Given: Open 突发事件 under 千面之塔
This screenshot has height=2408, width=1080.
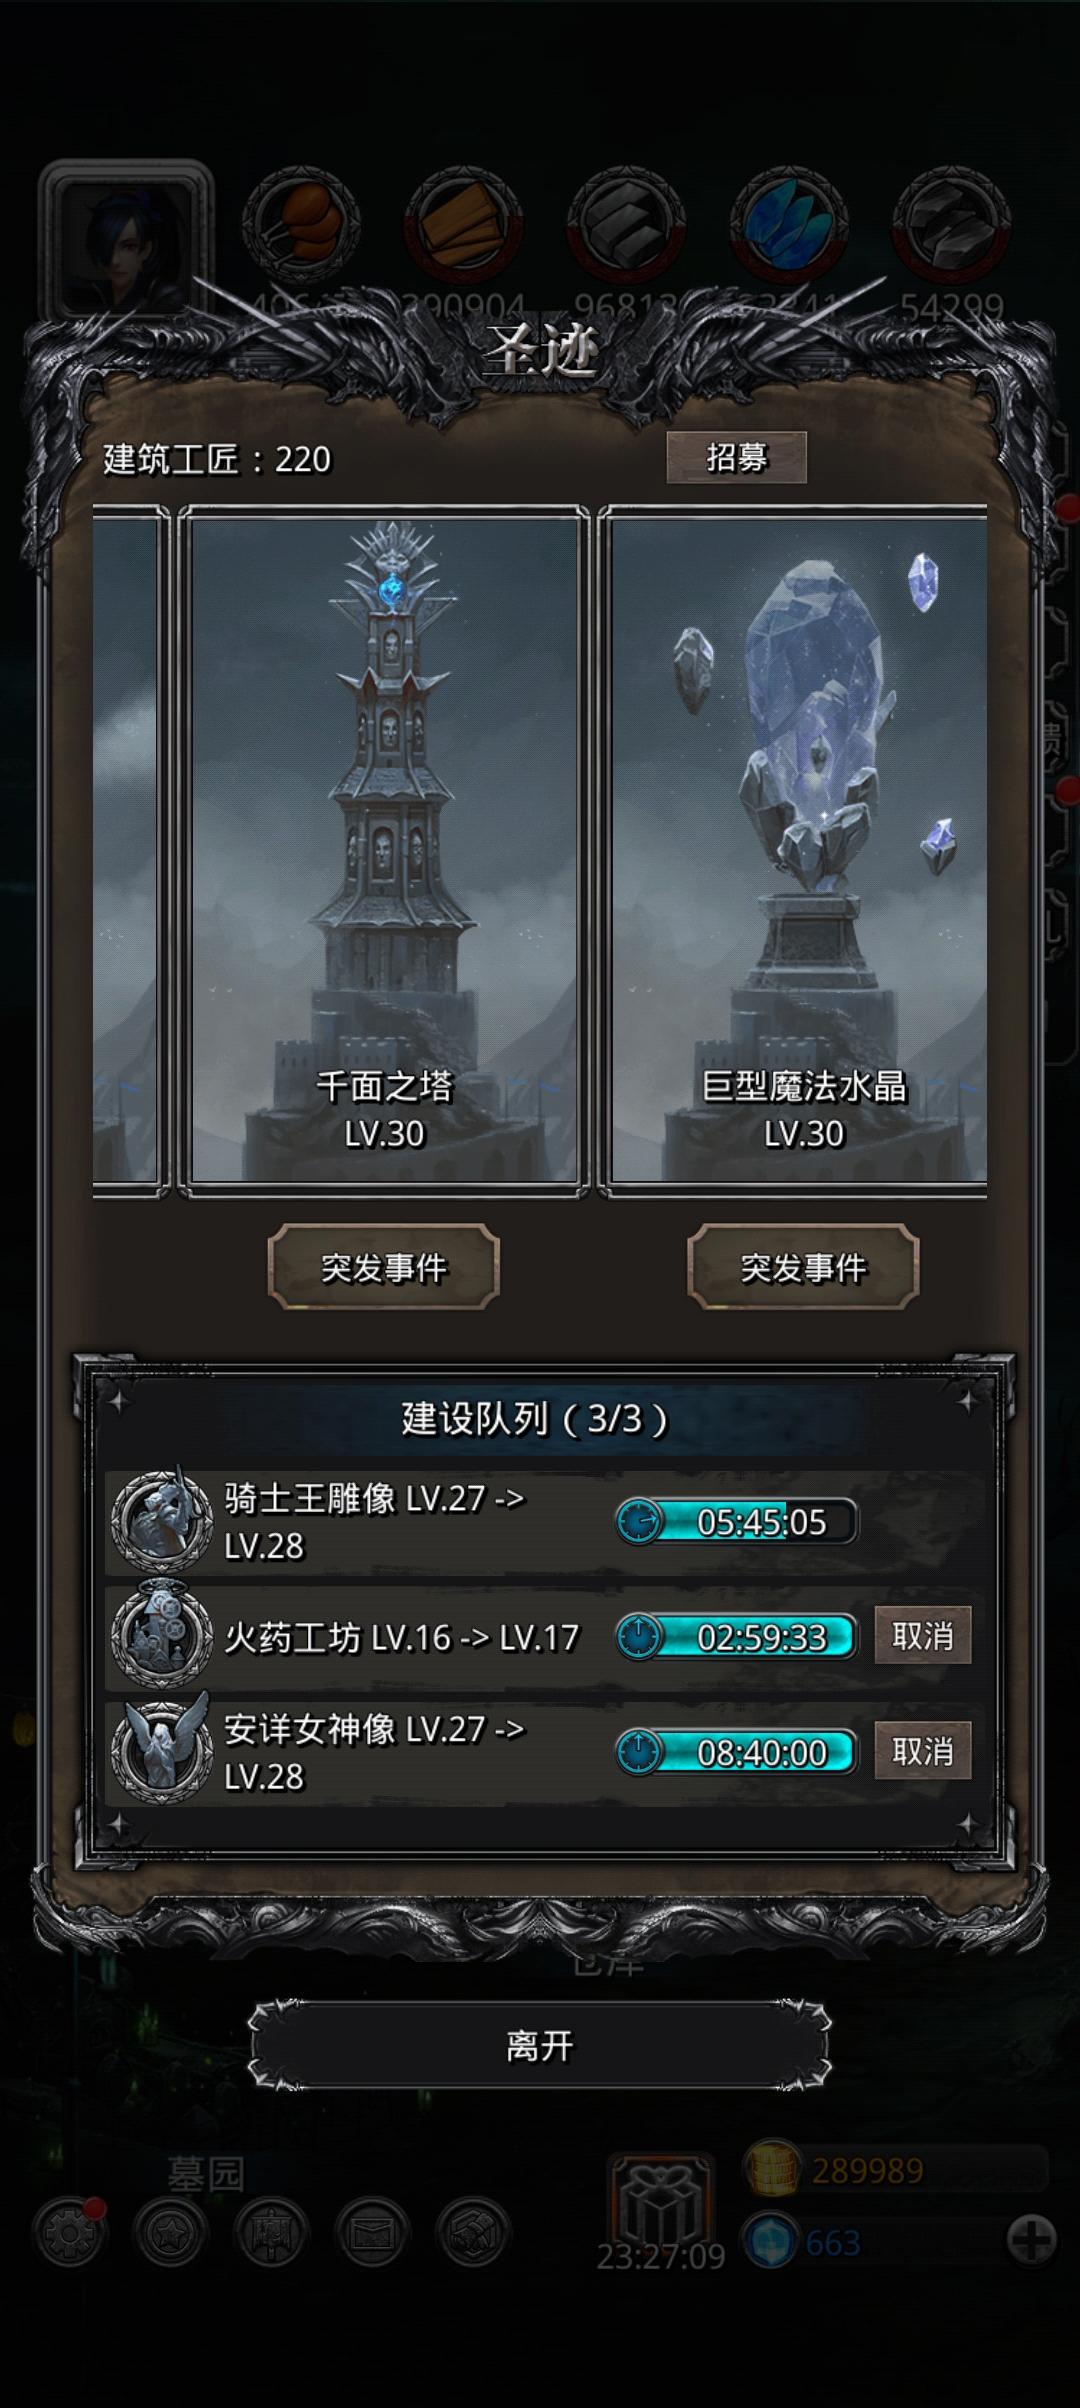Looking at the screenshot, I should coord(384,1267).
